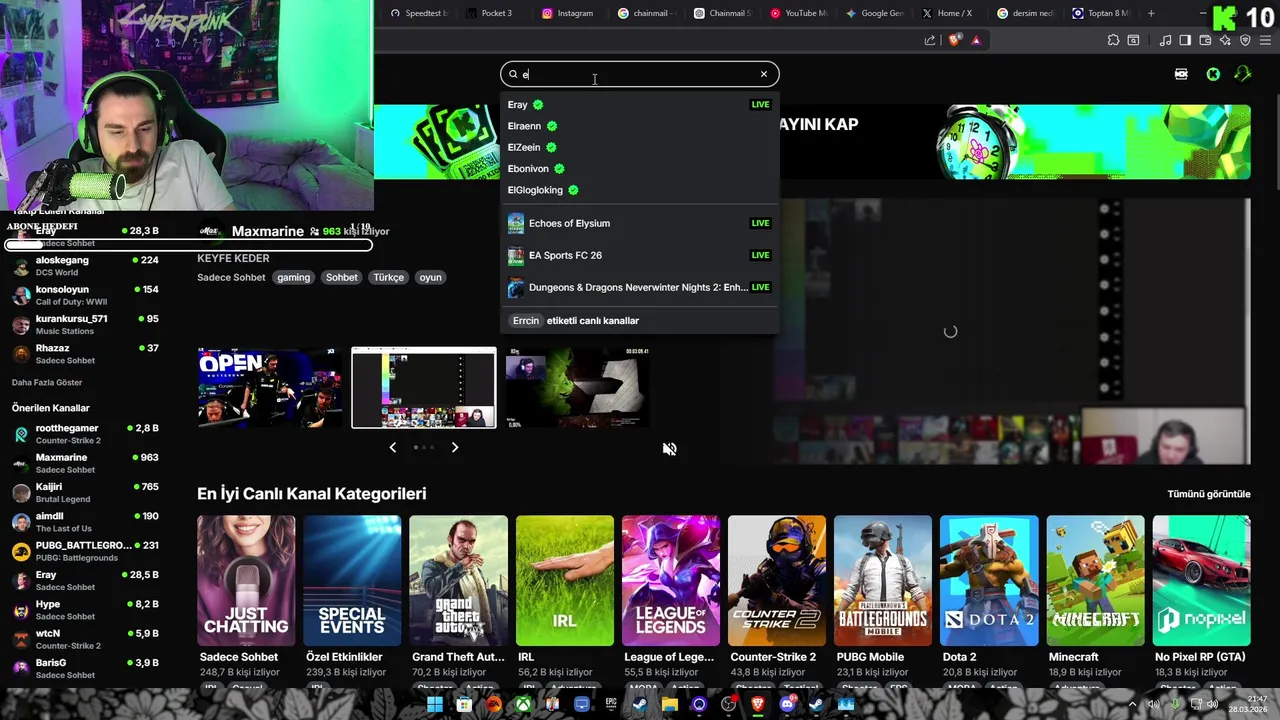Screen dimensions: 1280x720
Task: Open the Brave playlist music note icon
Action: point(1165,40)
